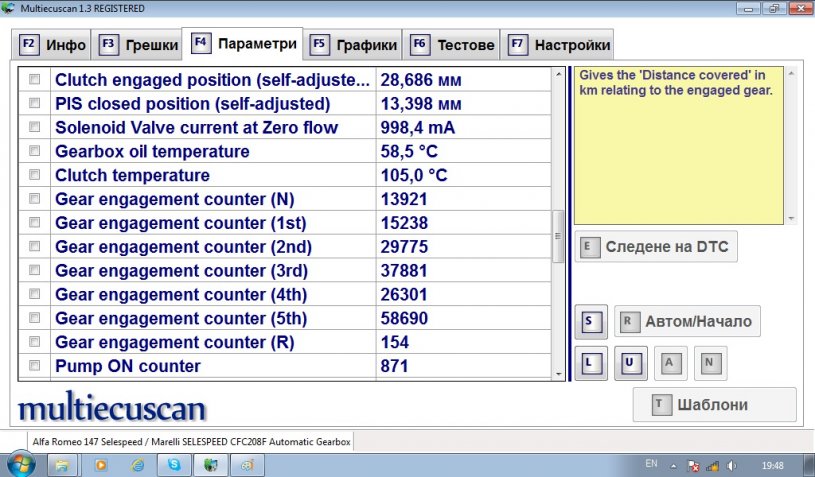Click the U key button

click(x=629, y=363)
